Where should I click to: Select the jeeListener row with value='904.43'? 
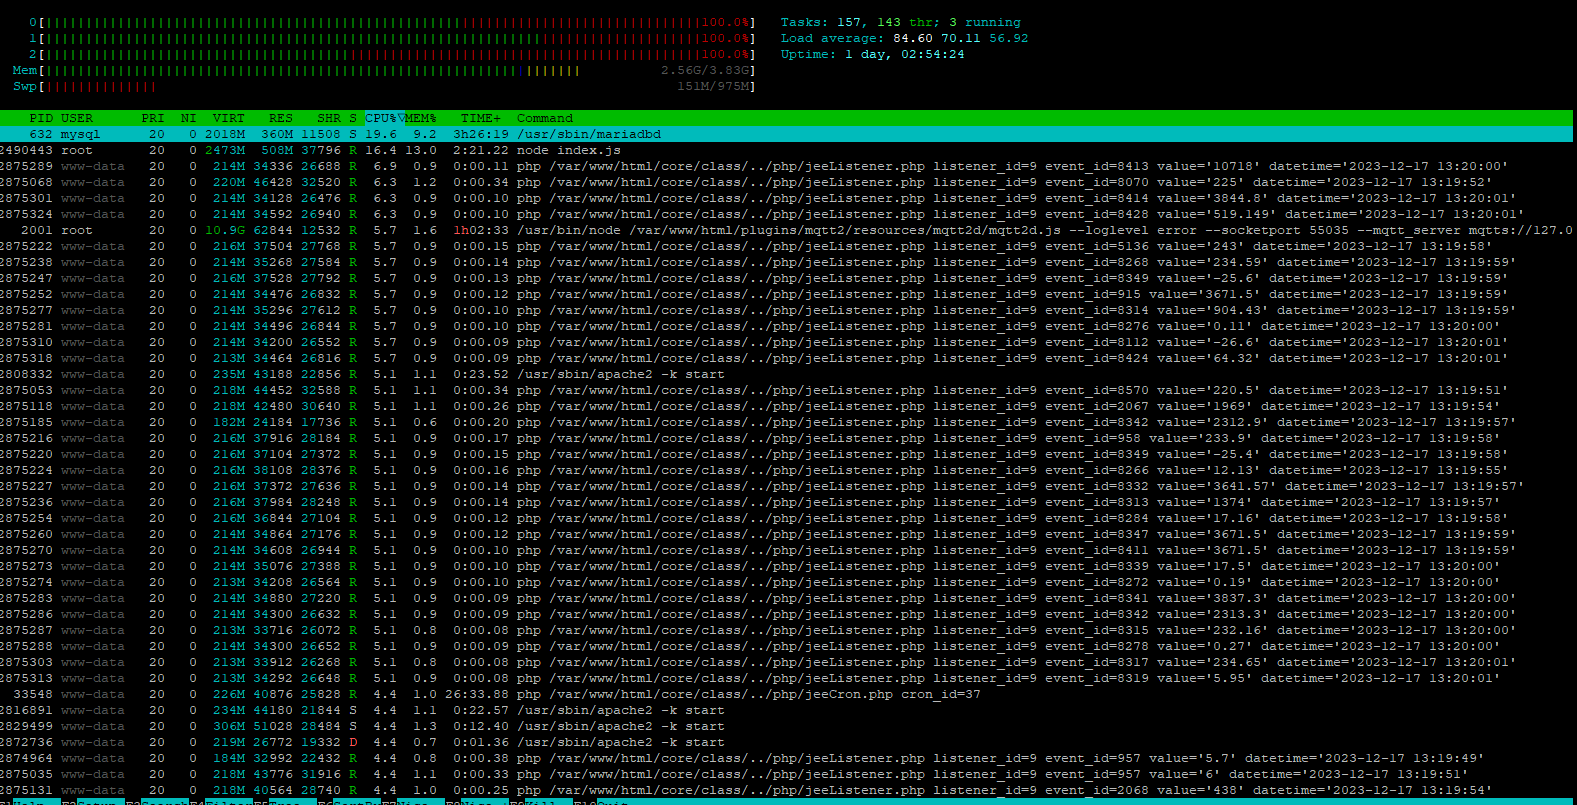(786, 310)
